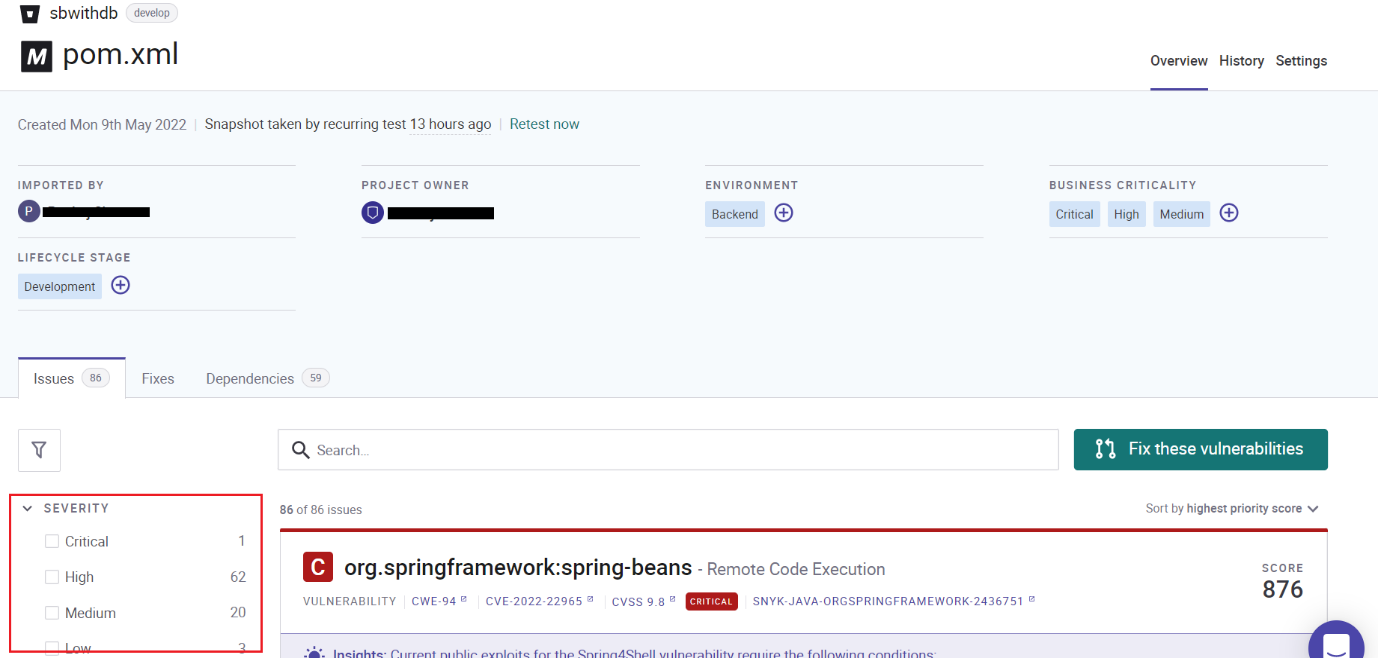This screenshot has height=658, width=1378.
Task: Click the pom.xml project title
Action: coord(121,54)
